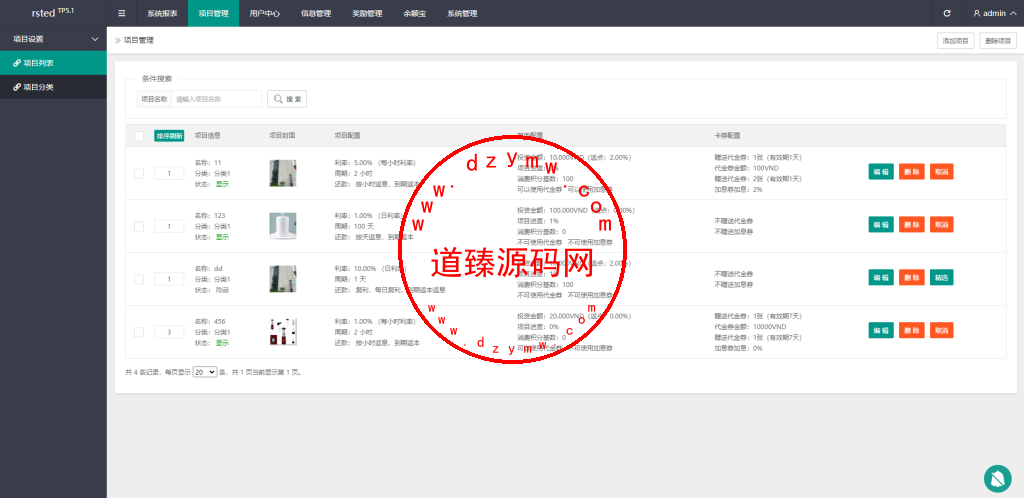Click sort order field of project 456
1024x498 pixels.
[169, 332]
